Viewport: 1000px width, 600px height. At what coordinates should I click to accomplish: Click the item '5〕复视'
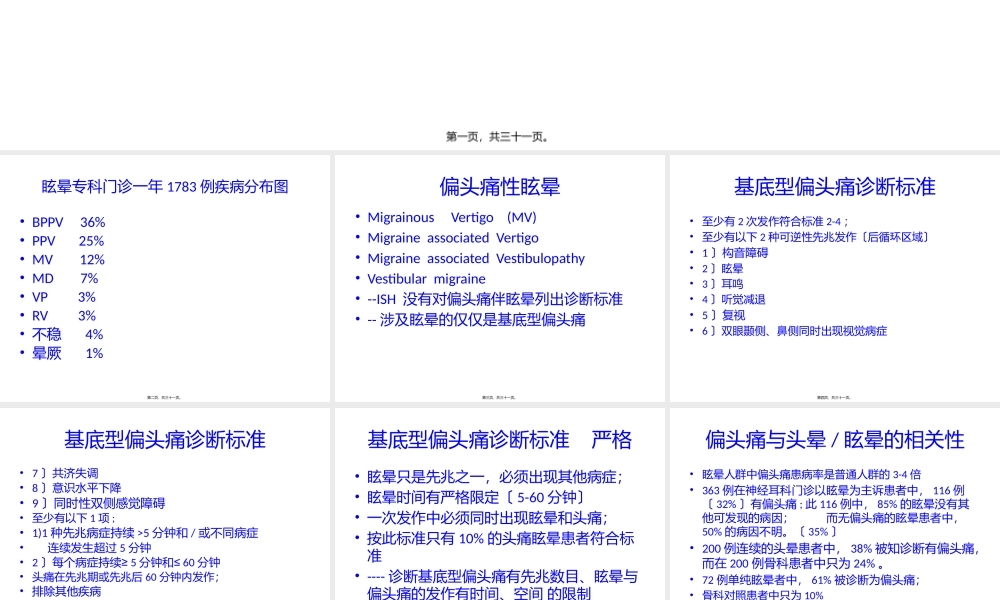point(723,315)
